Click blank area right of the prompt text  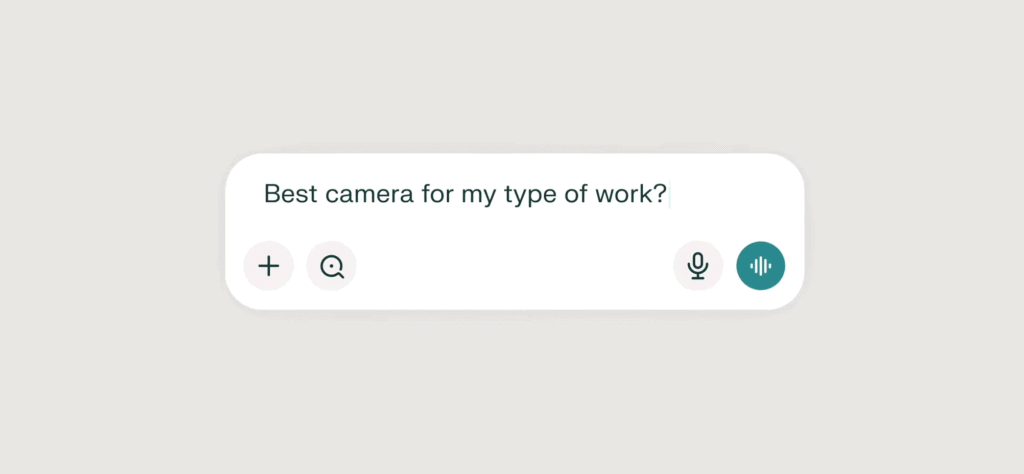[x=735, y=194]
